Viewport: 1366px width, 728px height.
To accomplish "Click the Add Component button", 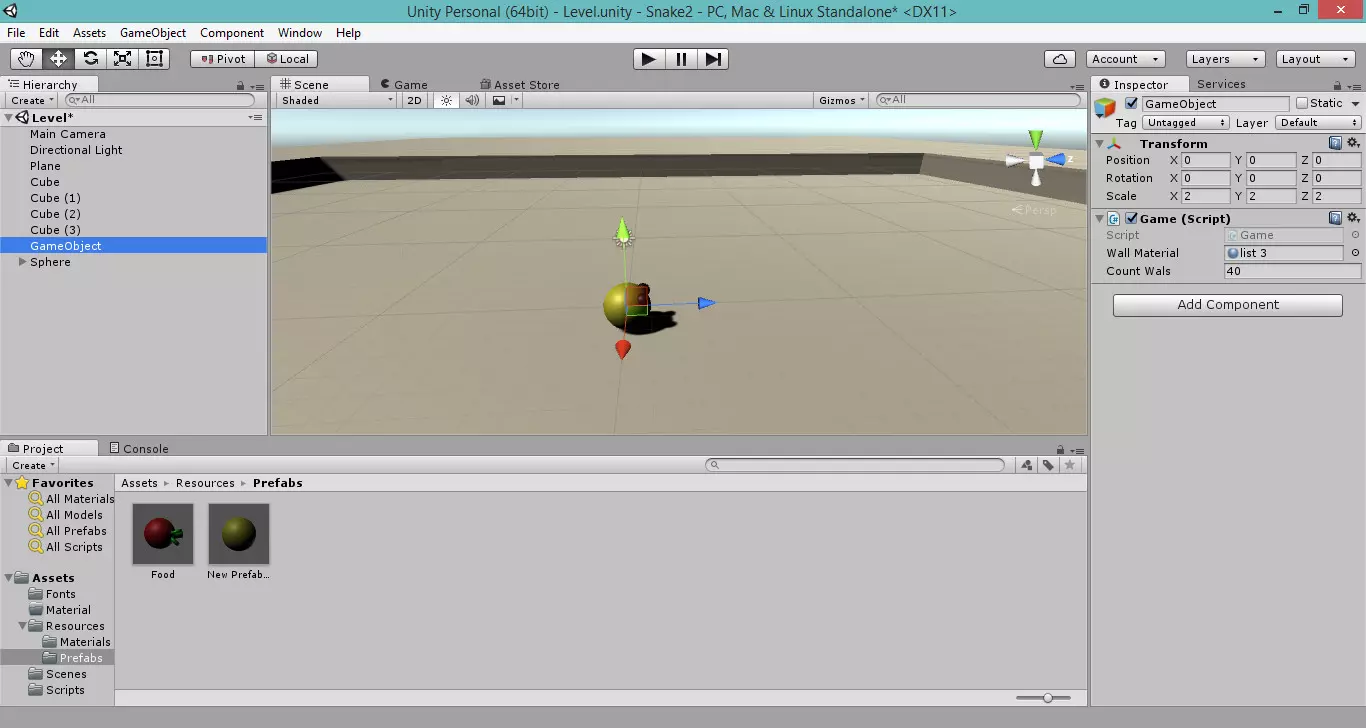I will tap(1227, 305).
